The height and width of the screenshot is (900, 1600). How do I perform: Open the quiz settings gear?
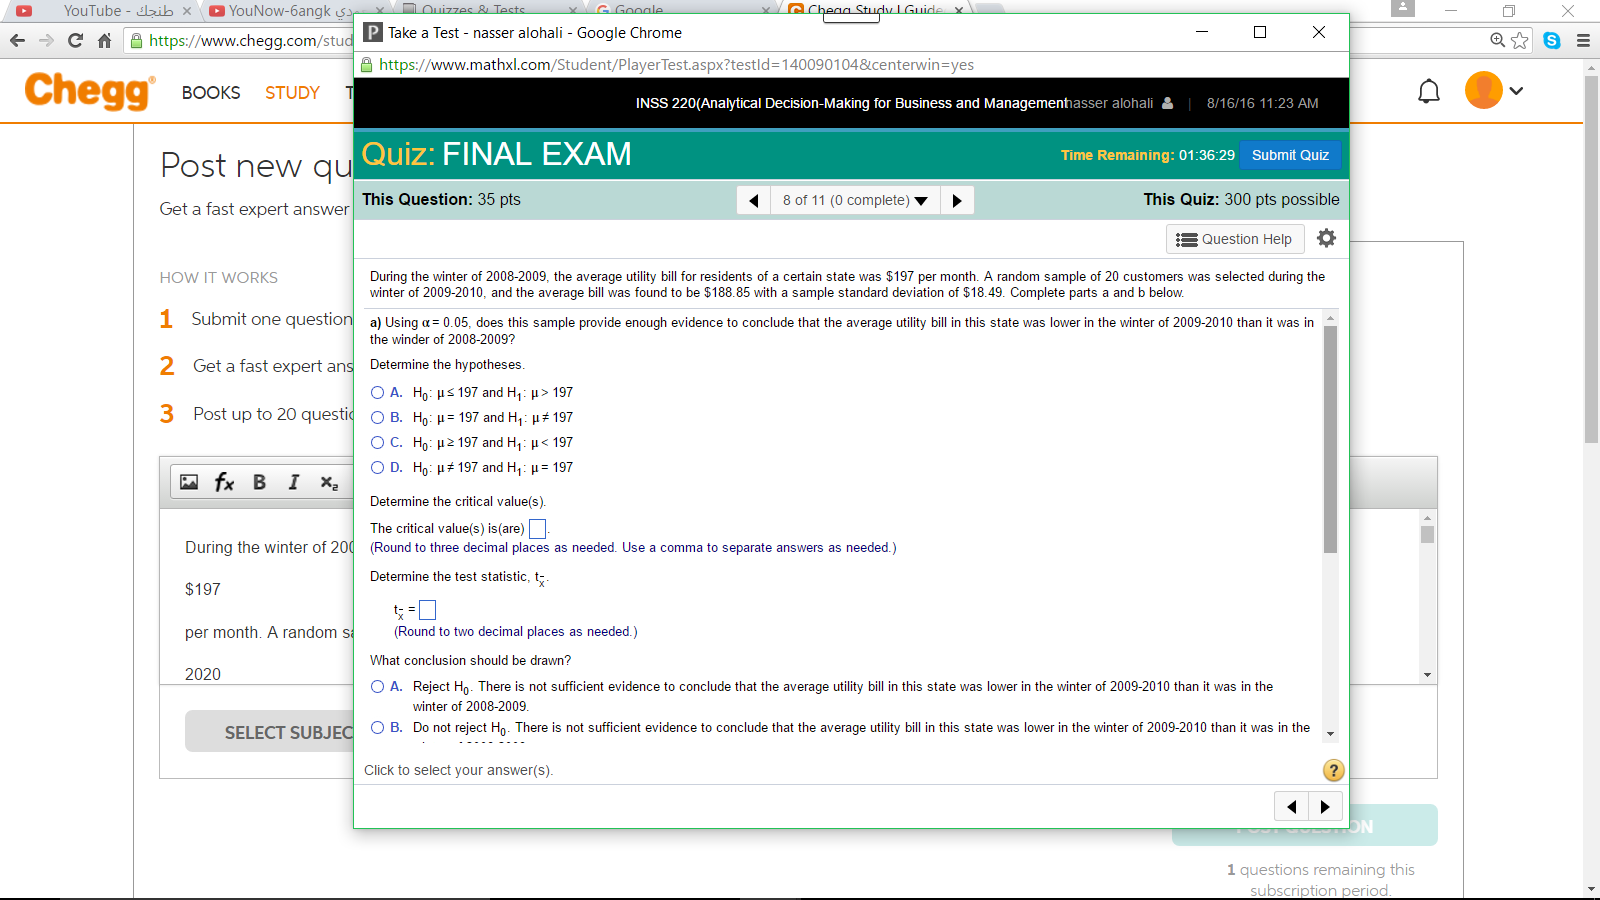click(x=1326, y=238)
